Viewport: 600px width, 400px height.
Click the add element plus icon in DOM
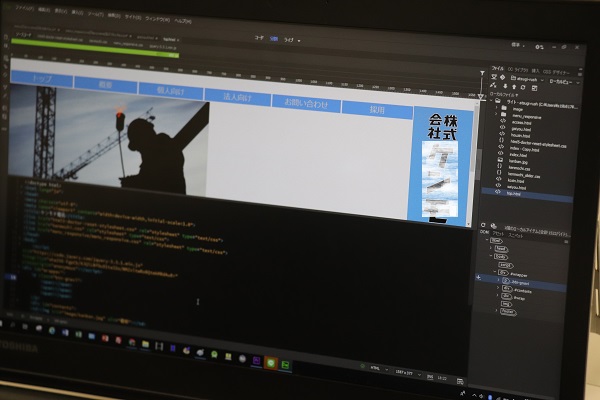click(x=478, y=277)
